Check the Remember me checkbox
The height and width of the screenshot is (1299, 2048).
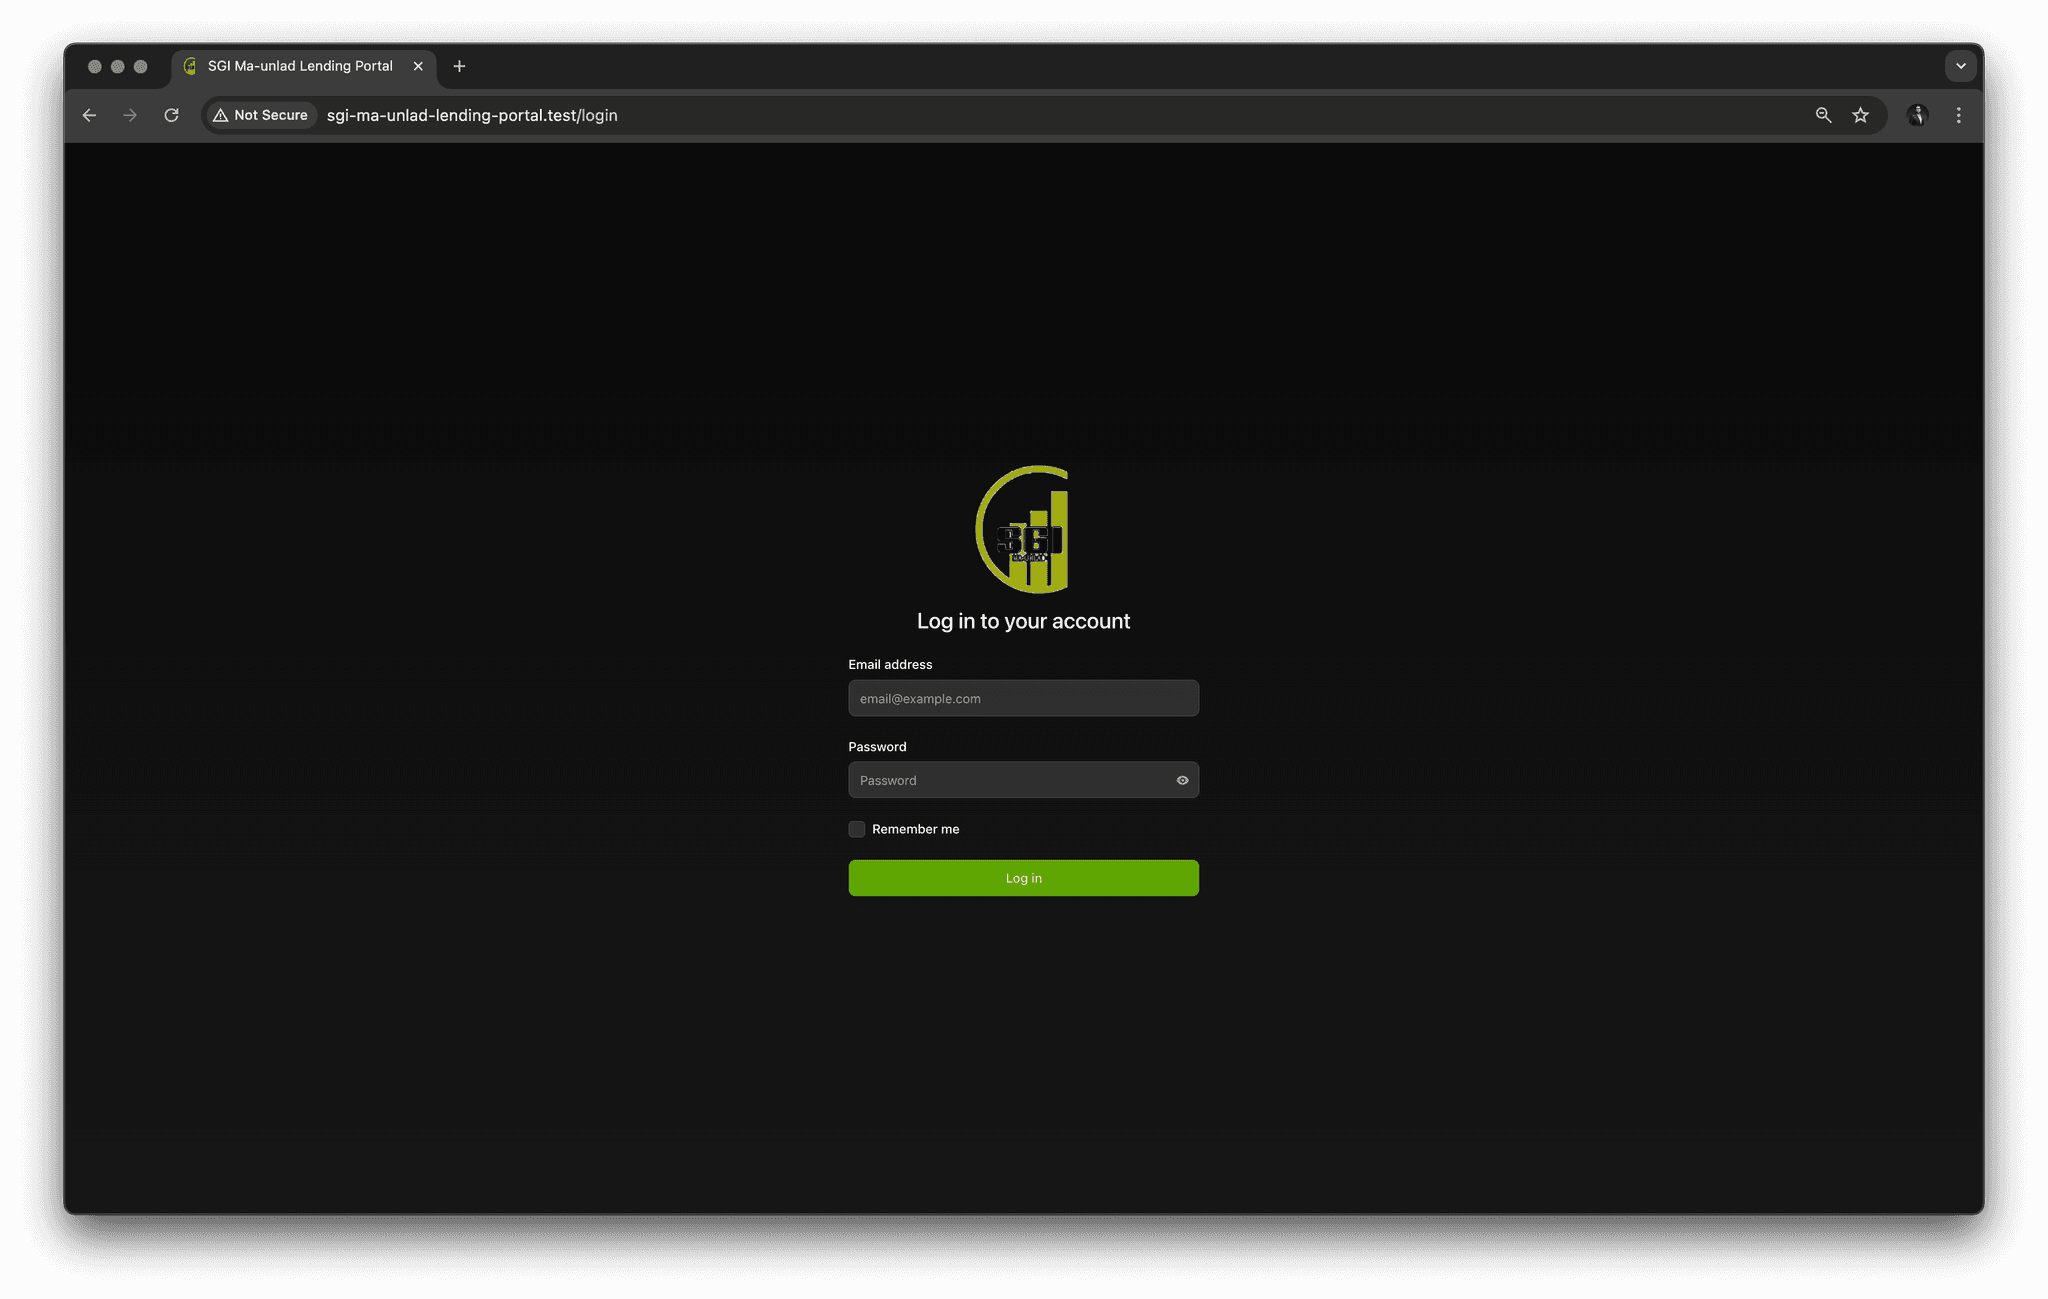coord(857,829)
